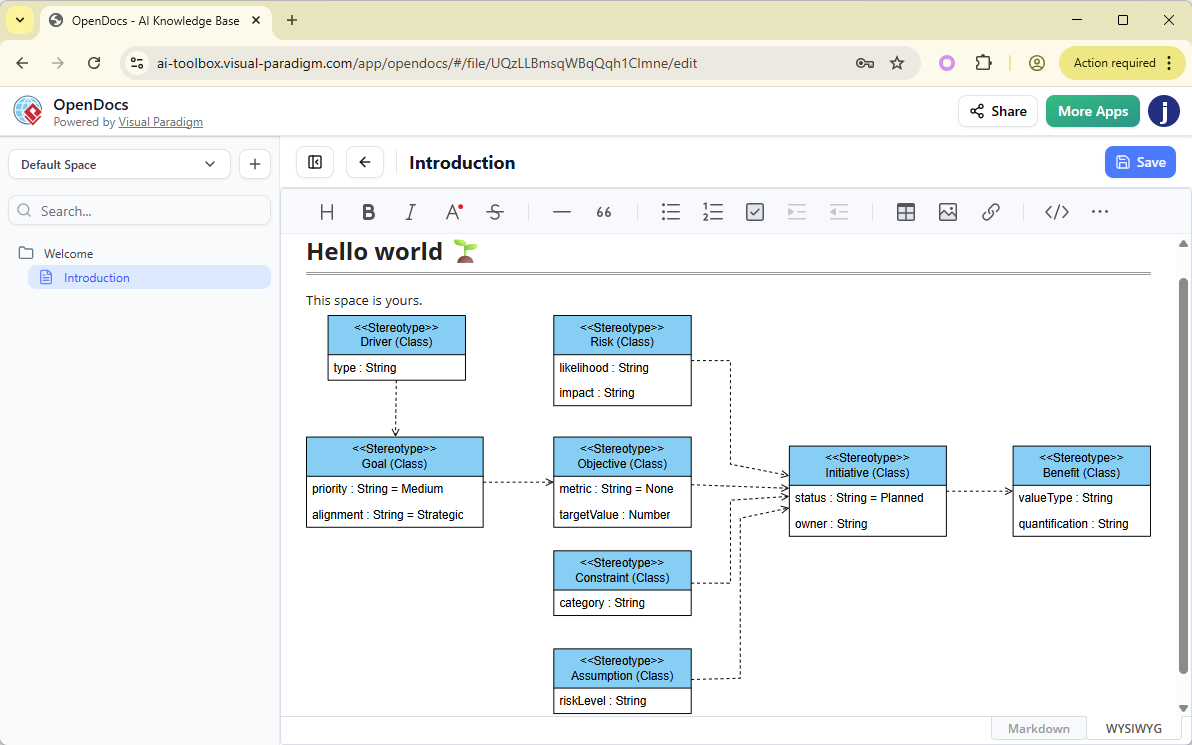Viewport: 1192px width, 745px height.
Task: Open the more toolbar options menu
Action: pyautogui.click(x=1100, y=211)
